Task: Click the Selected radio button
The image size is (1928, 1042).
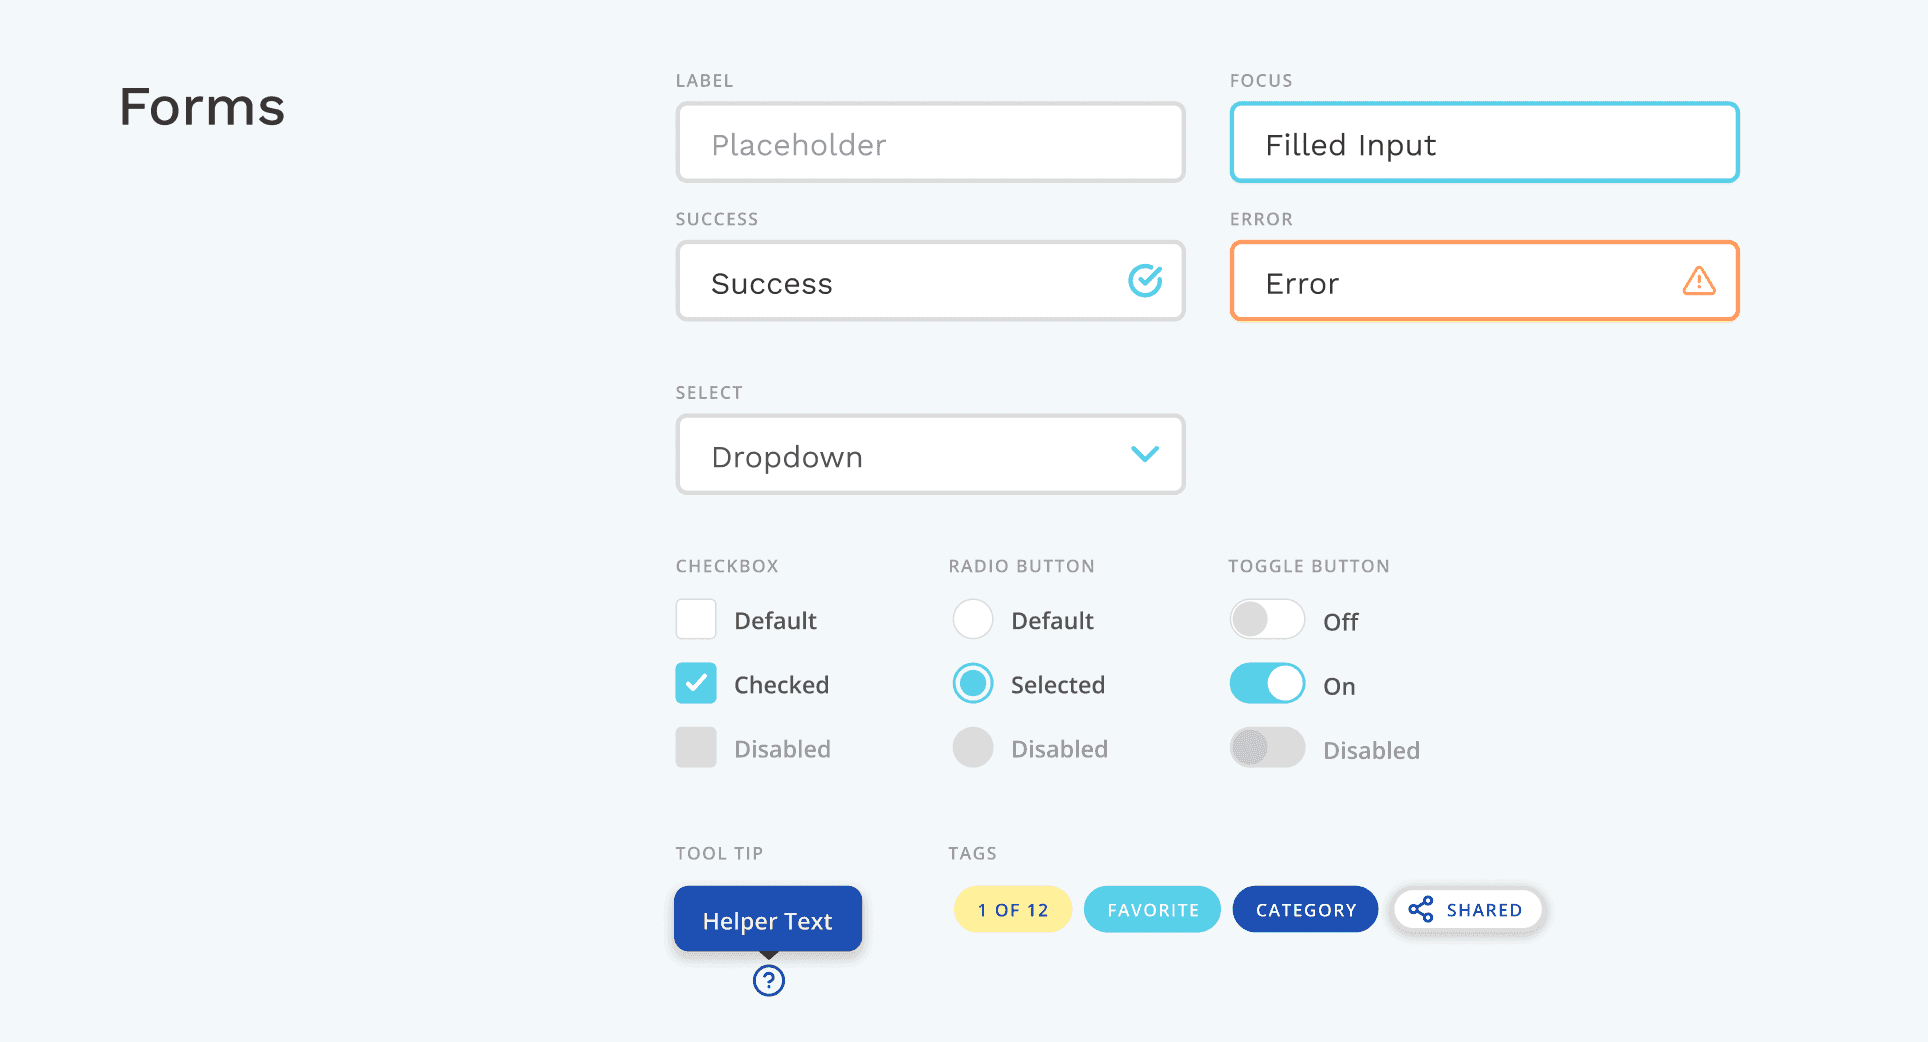Action: (972, 683)
